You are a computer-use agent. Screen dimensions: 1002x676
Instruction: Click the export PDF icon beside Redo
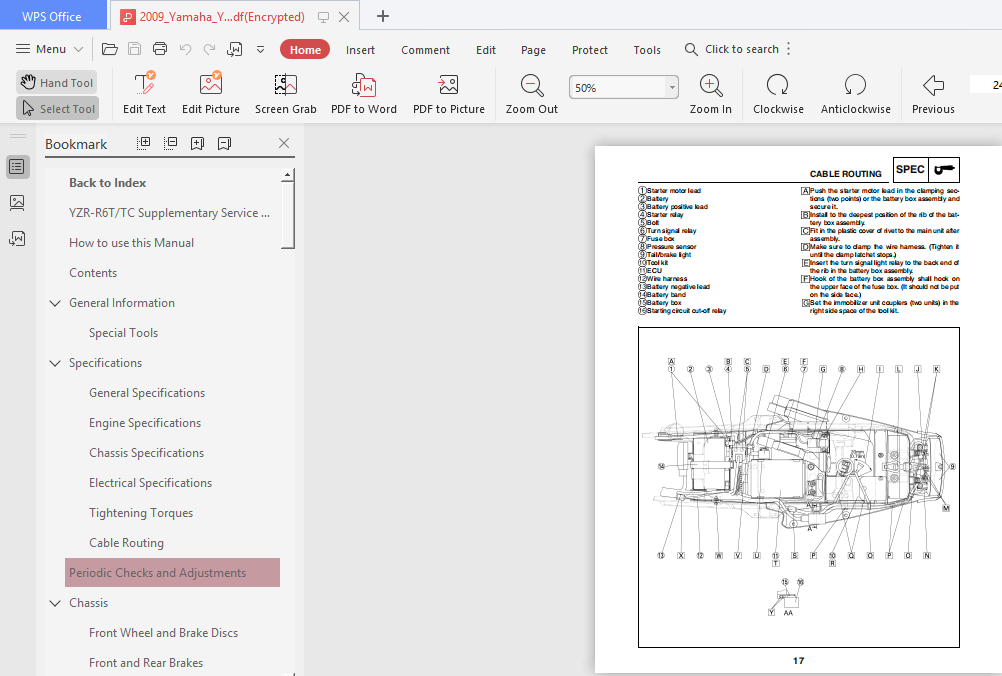235,49
